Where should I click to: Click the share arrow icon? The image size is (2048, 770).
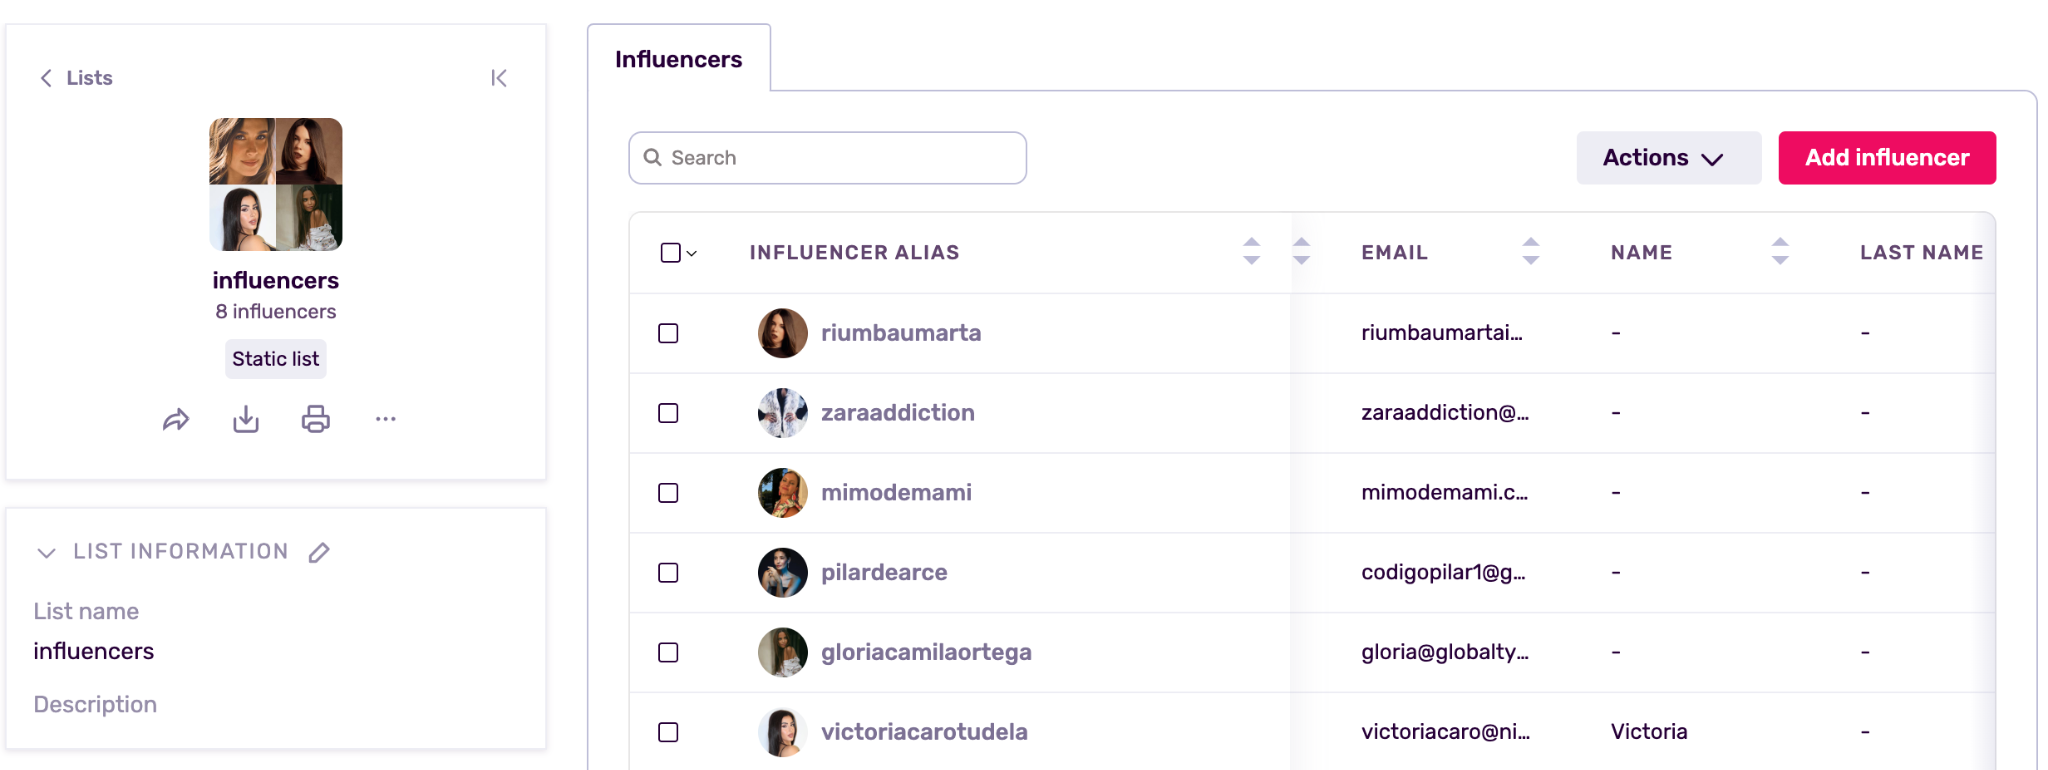pos(176,420)
